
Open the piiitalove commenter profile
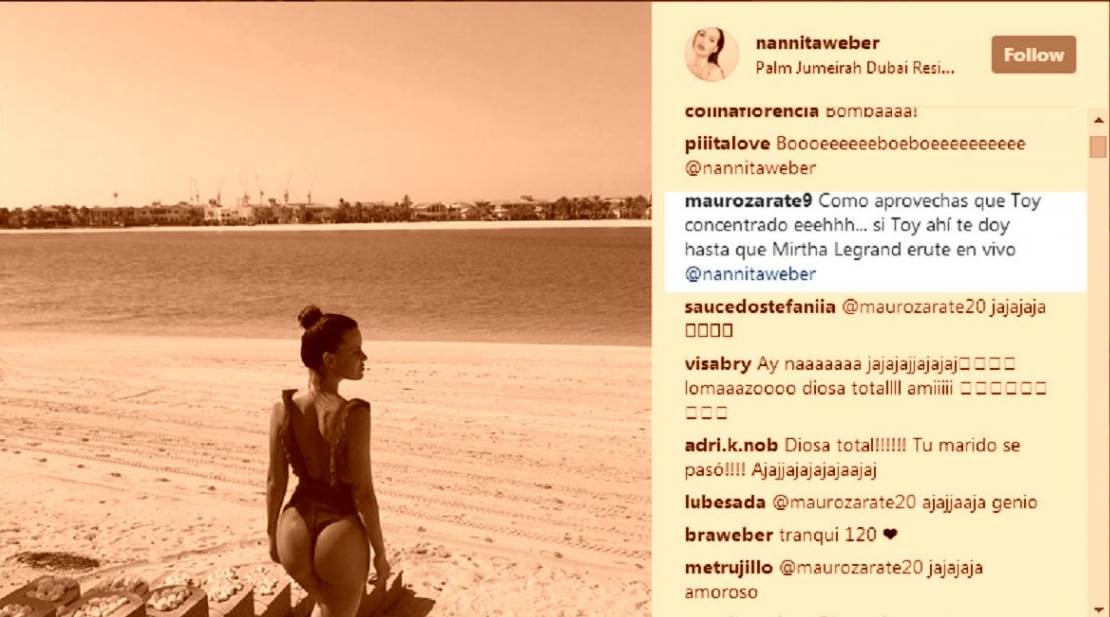tap(727, 144)
